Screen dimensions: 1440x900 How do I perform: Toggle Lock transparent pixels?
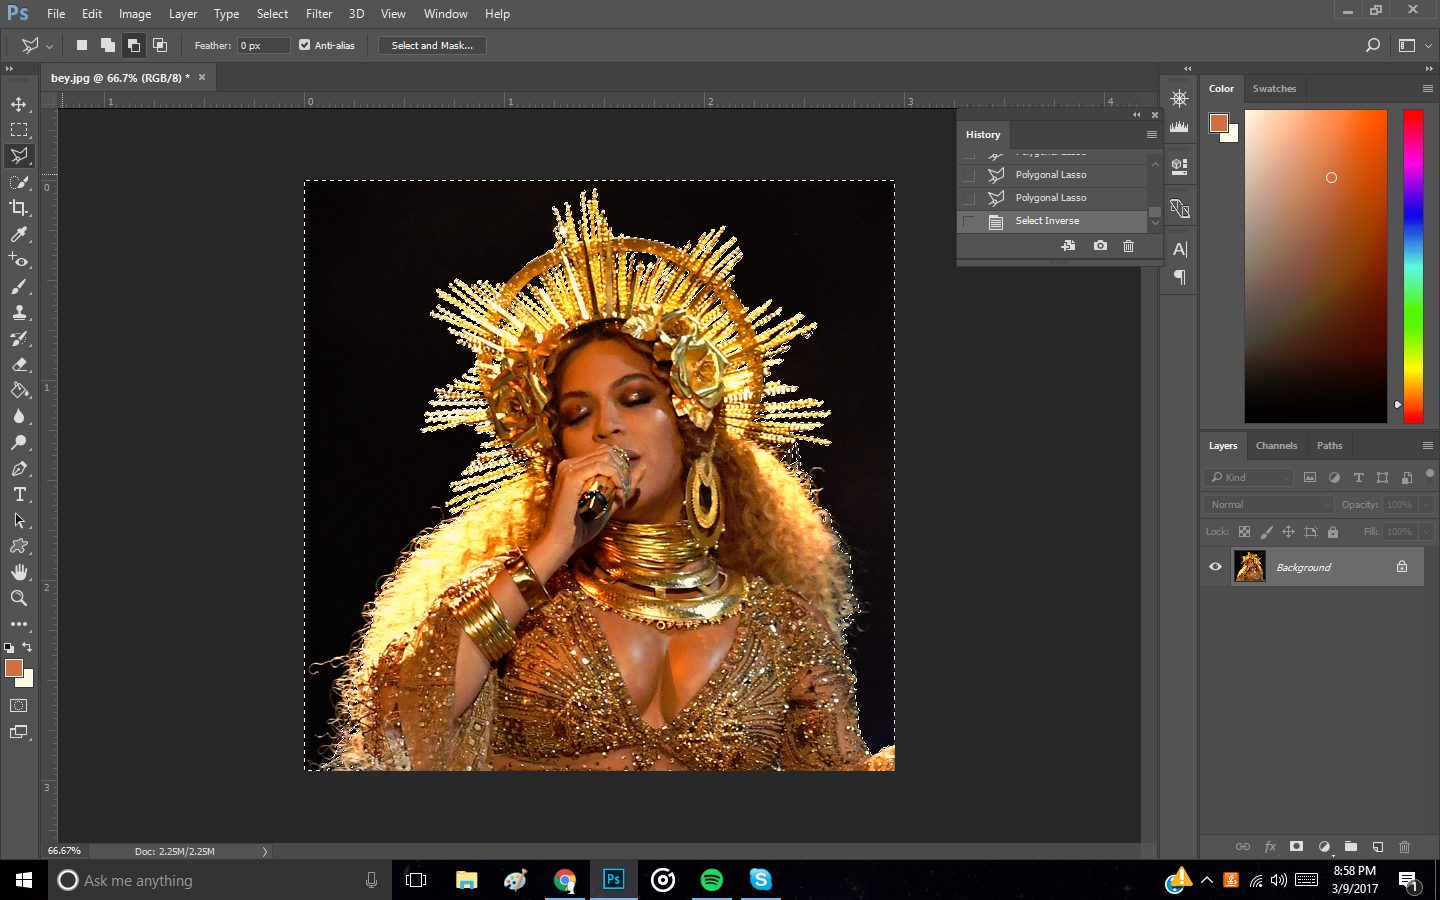click(x=1244, y=532)
